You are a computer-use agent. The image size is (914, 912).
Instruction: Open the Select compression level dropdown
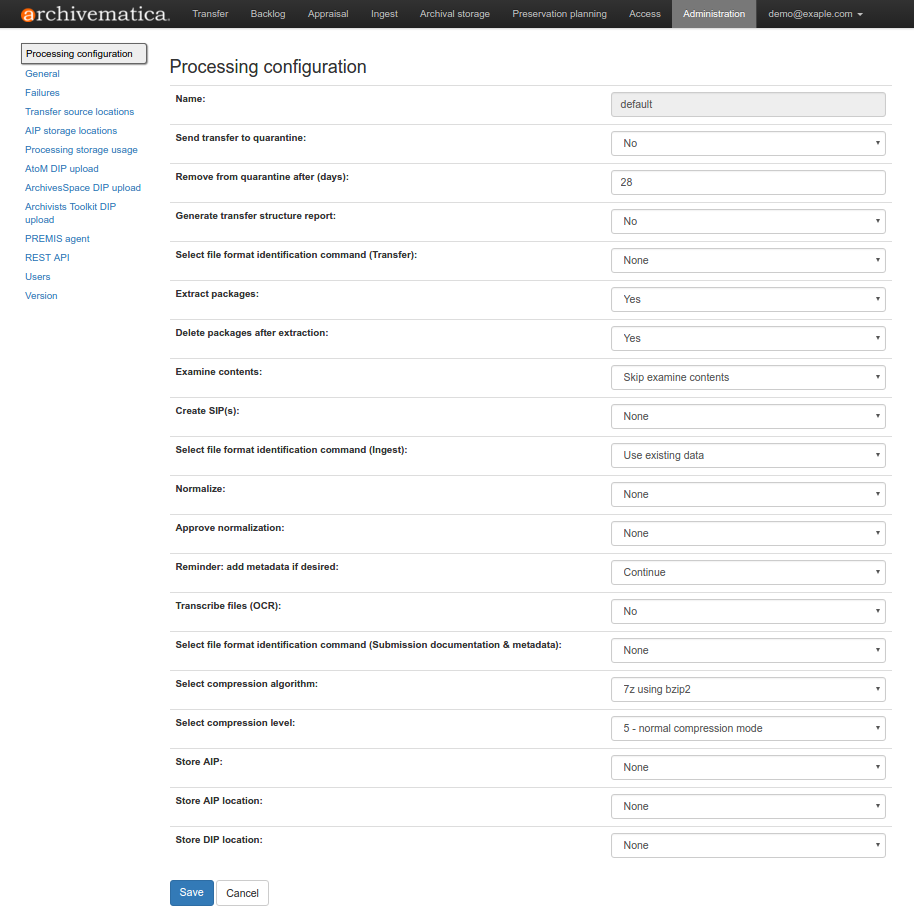[x=748, y=728]
